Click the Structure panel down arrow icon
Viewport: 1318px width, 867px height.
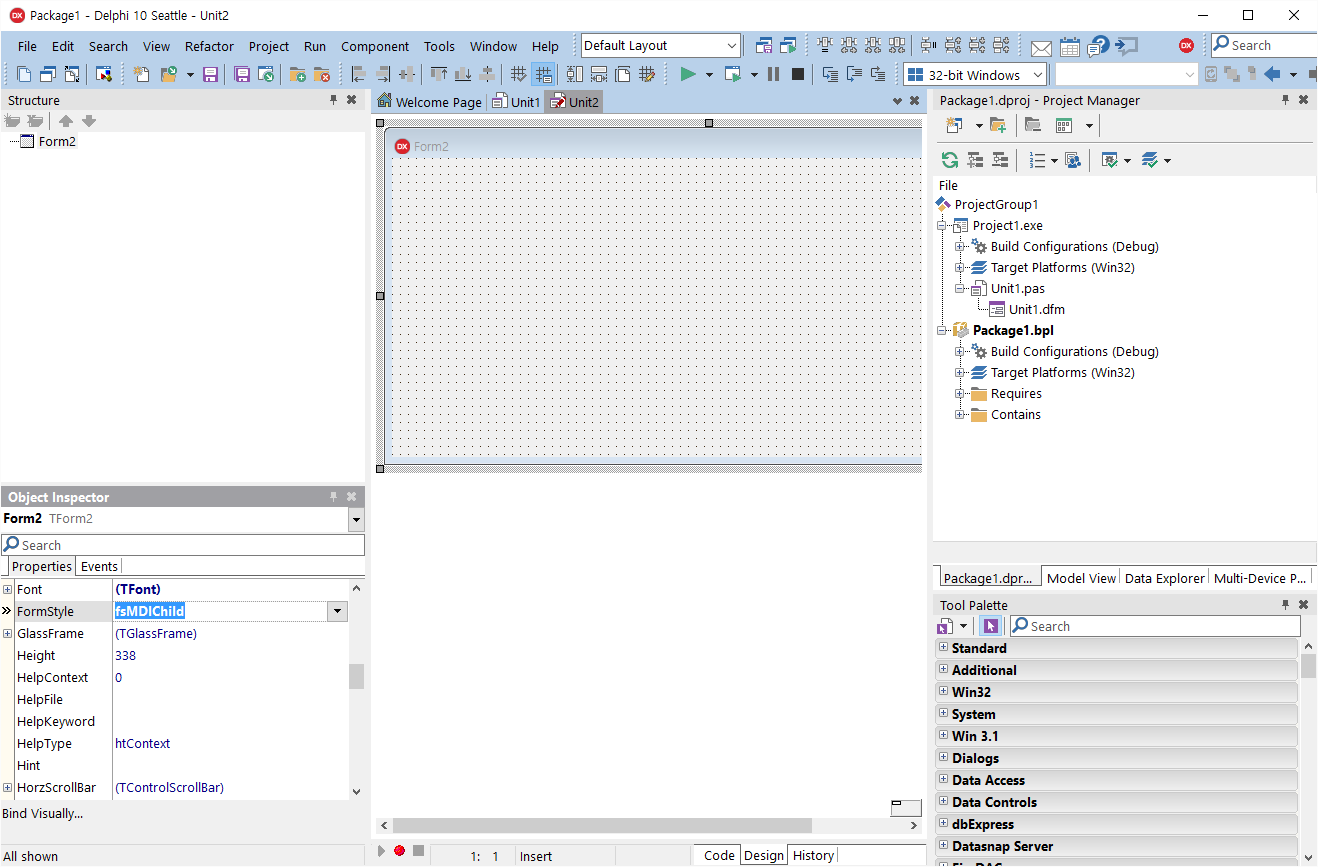tap(89, 121)
